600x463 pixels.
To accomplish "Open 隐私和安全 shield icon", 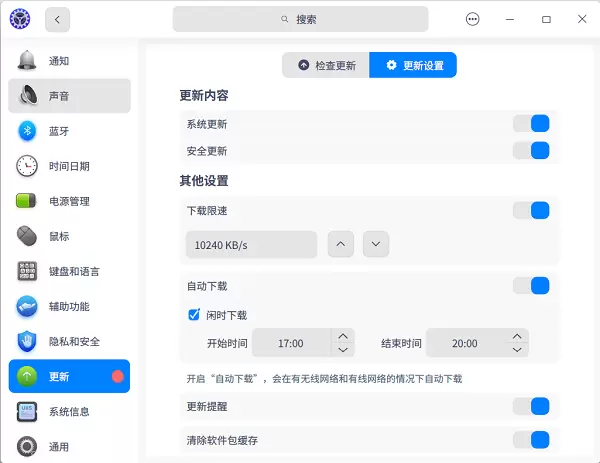I will tap(27, 341).
